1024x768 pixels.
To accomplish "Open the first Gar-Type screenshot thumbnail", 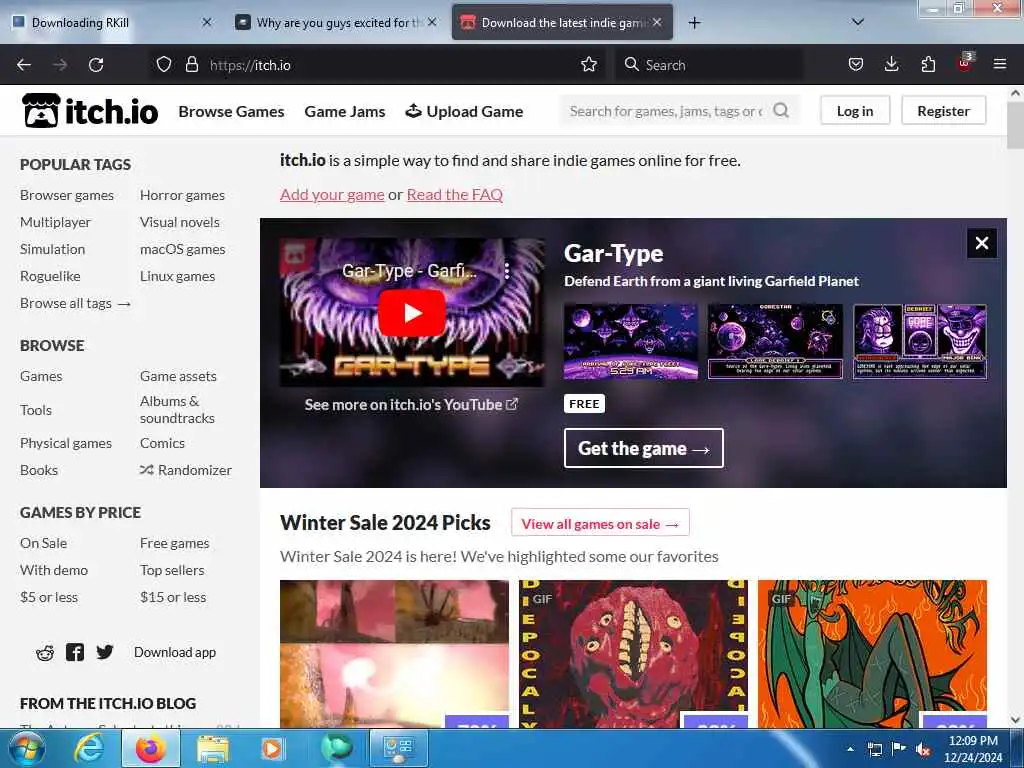I will [x=631, y=342].
